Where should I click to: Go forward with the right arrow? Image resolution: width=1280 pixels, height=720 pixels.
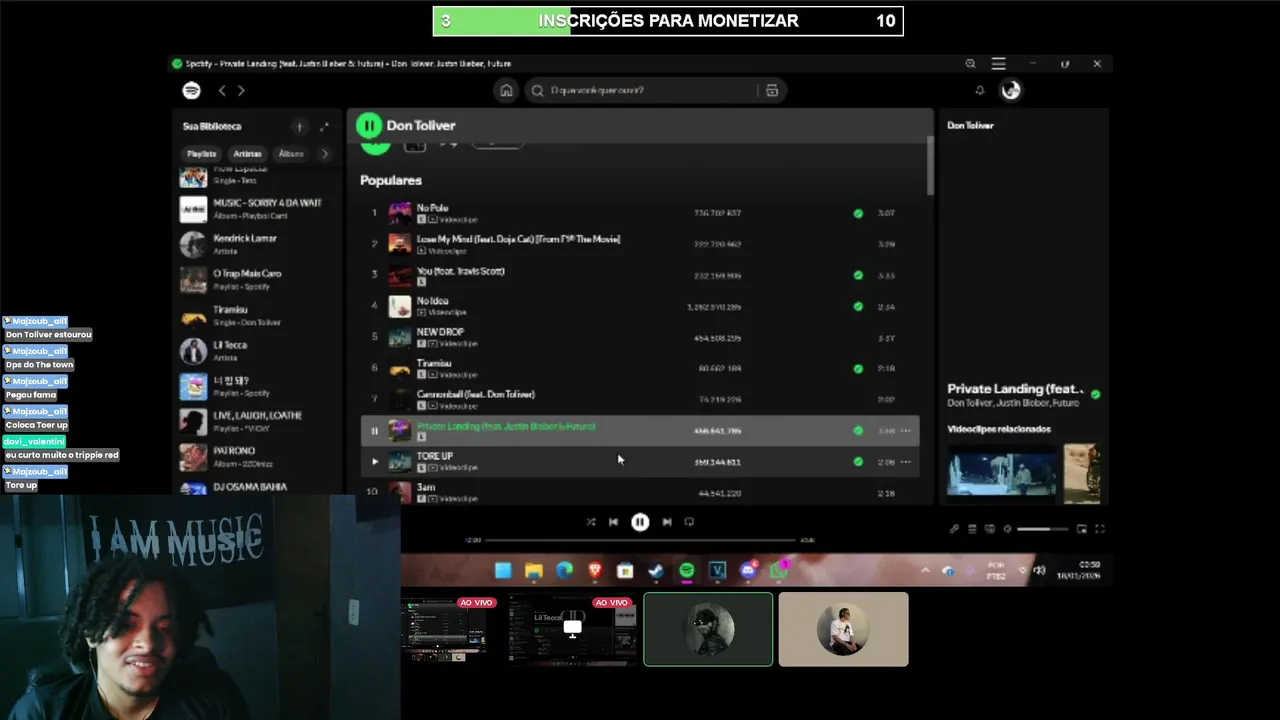(241, 90)
